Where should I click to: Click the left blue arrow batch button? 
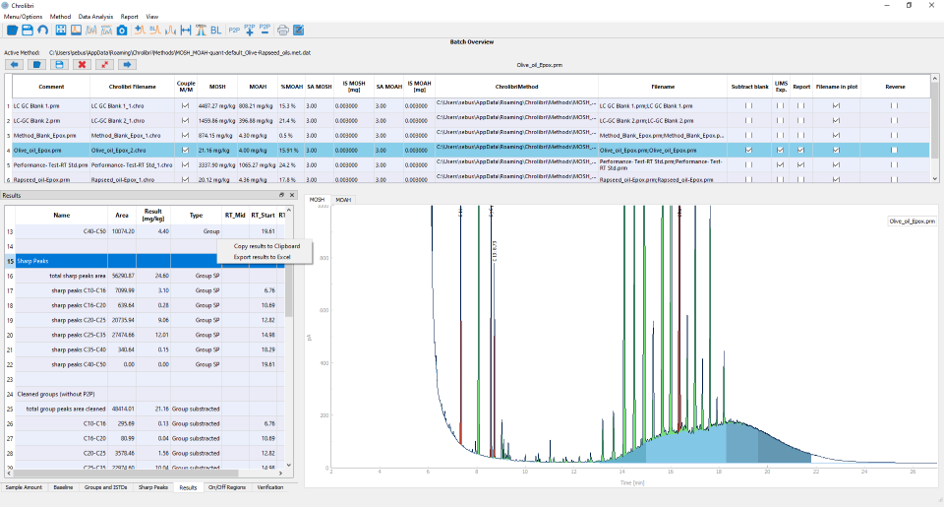pos(14,64)
